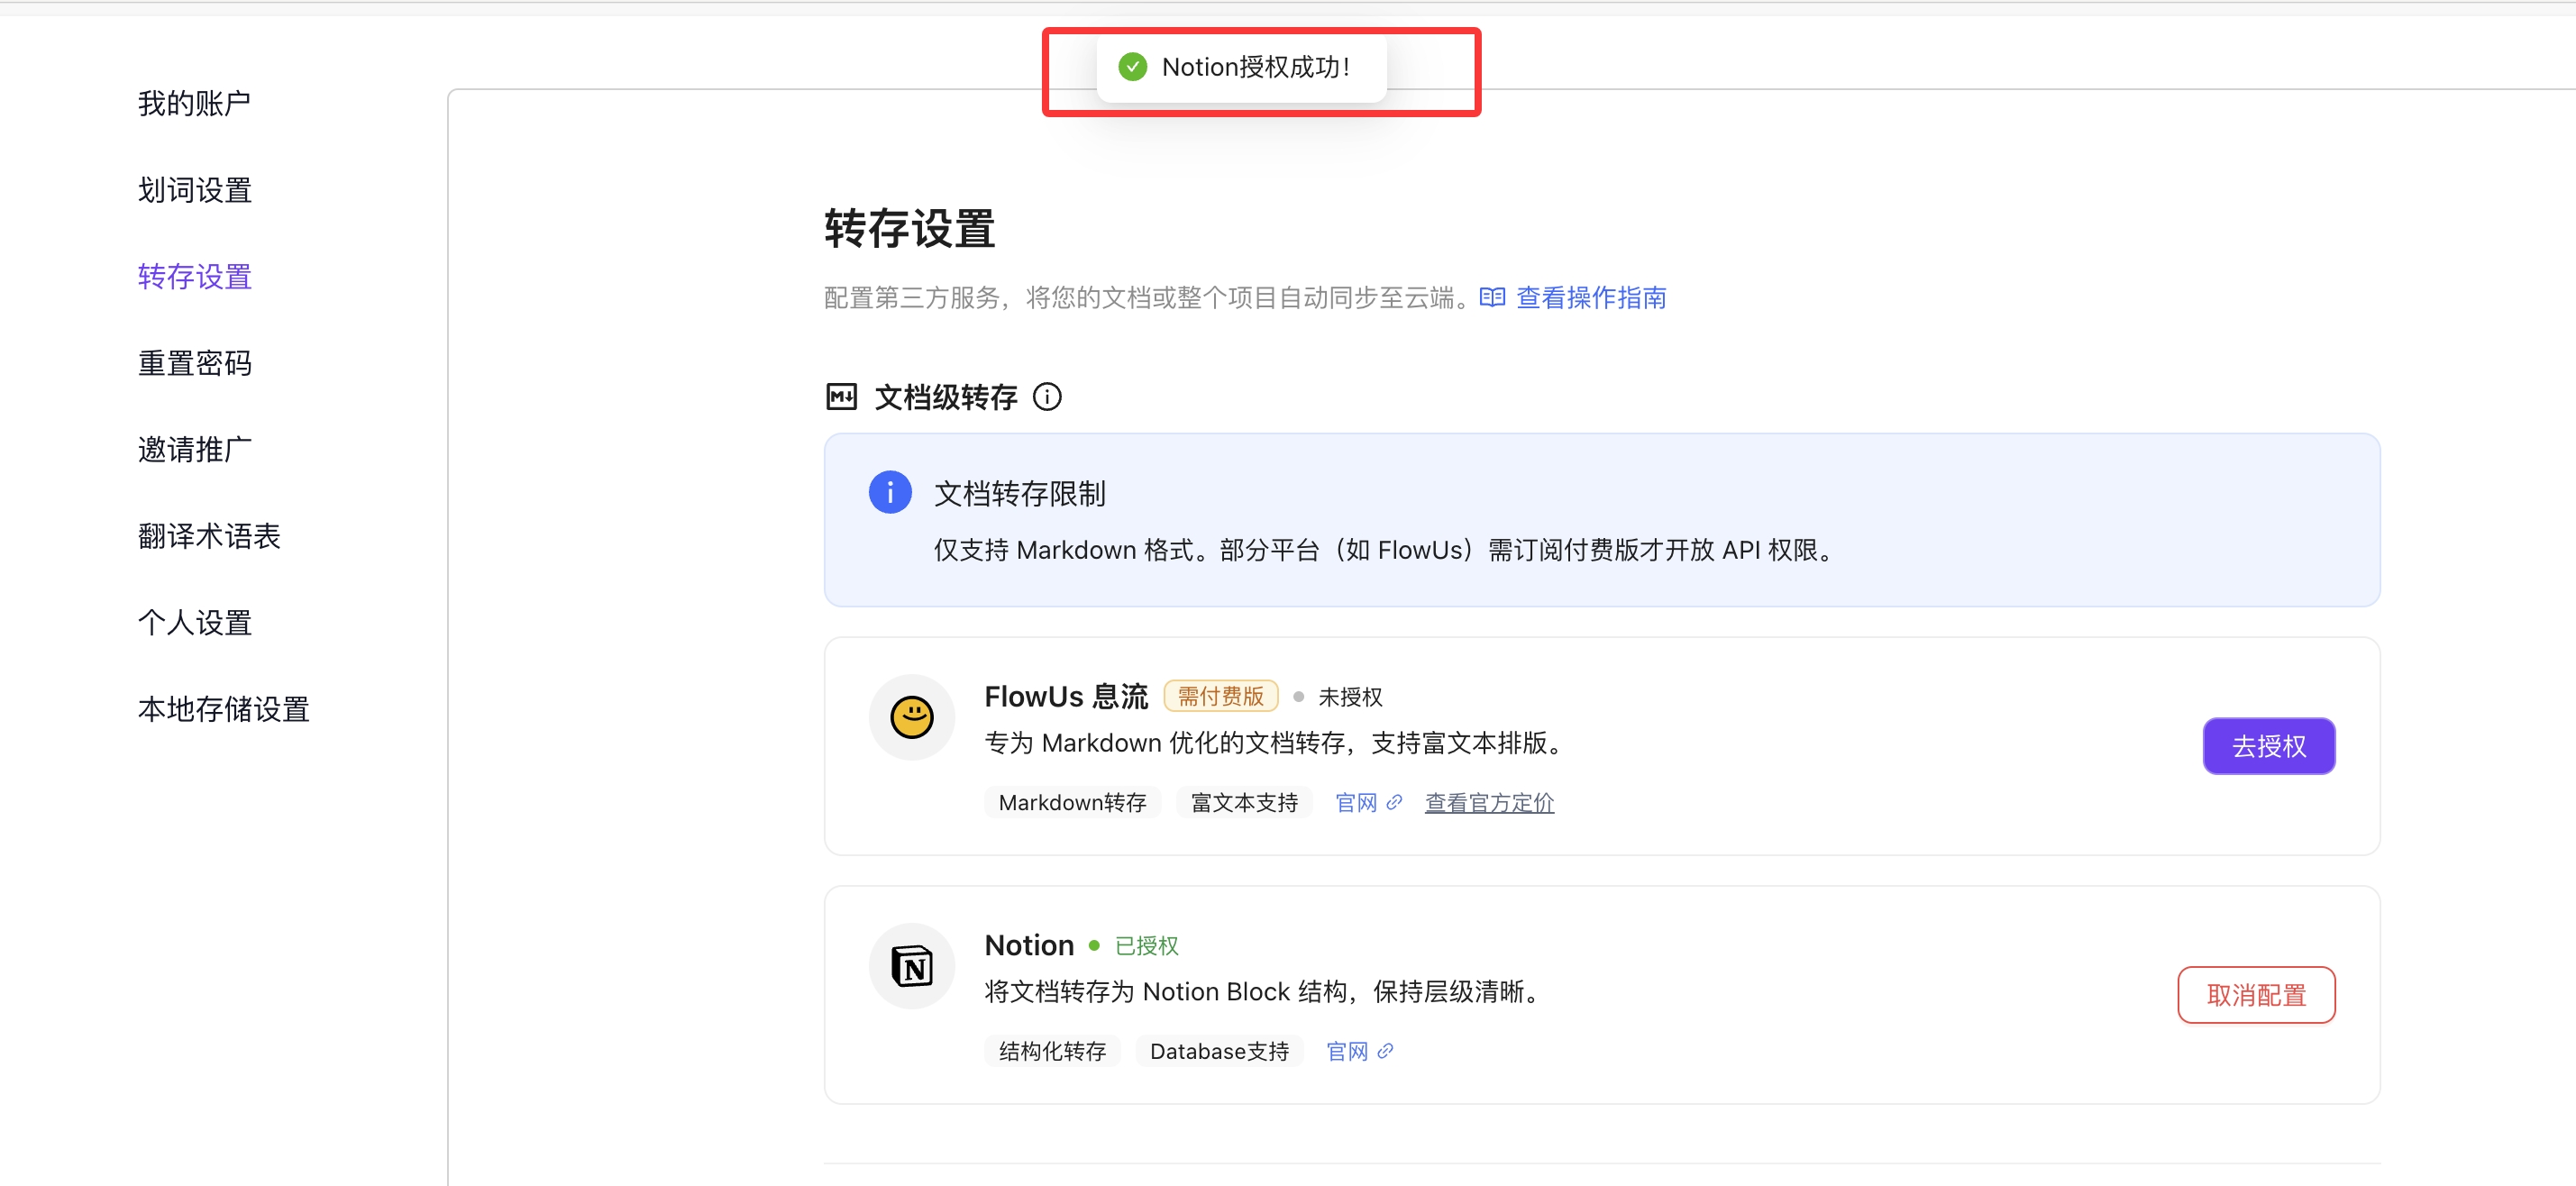Click the FlowUs smiley logo
Viewport: 2576px width, 1186px height.
[x=911, y=716]
